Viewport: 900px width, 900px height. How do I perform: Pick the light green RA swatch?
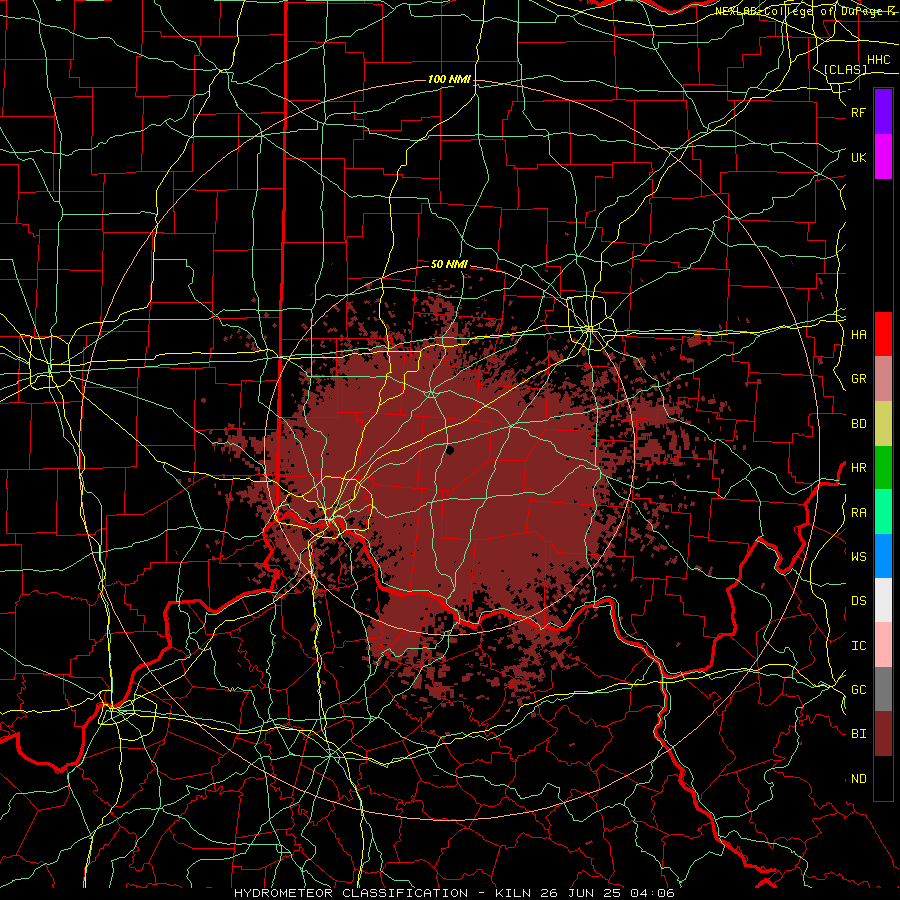883,512
